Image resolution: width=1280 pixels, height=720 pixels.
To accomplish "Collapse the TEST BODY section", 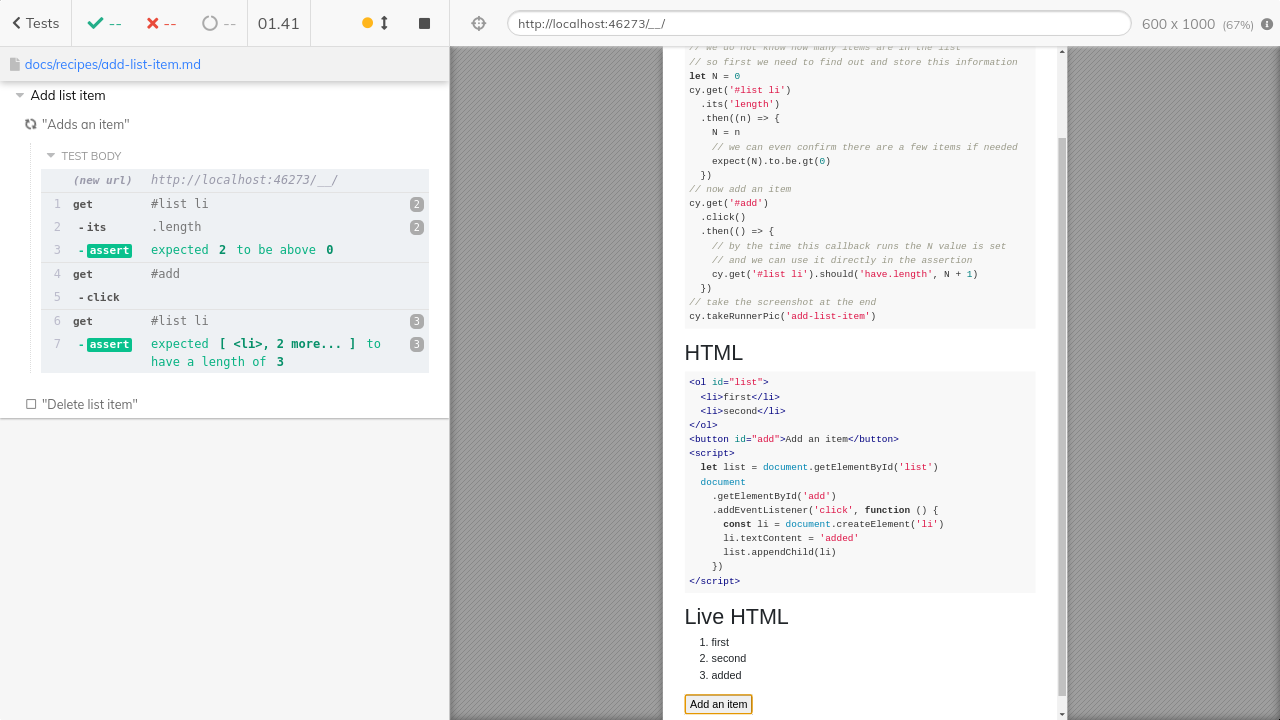I will [50, 156].
